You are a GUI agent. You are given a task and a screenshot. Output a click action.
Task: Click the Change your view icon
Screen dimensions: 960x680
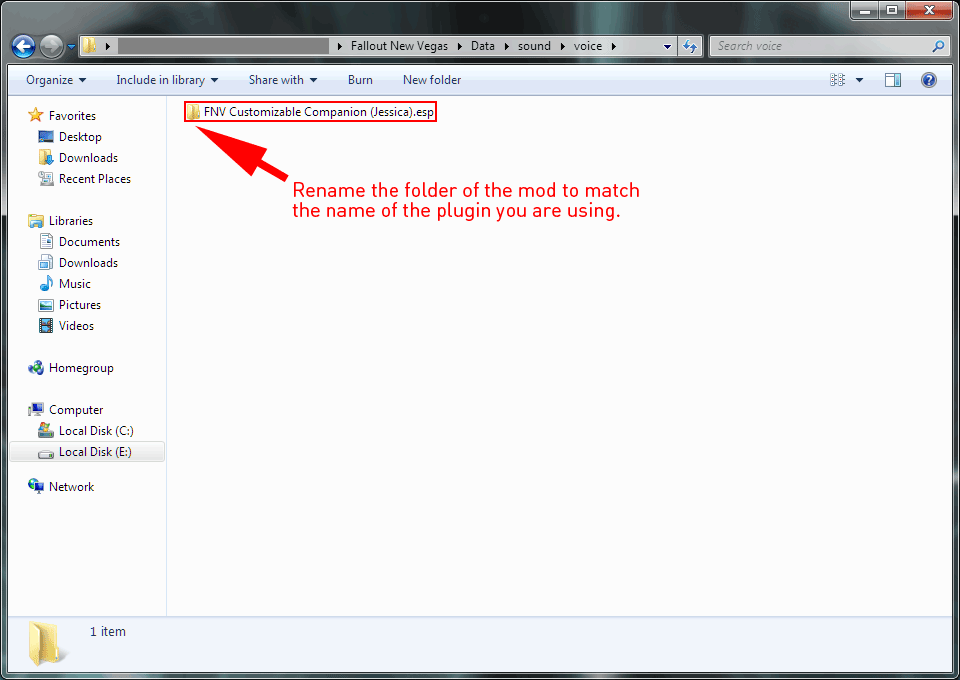click(837, 80)
